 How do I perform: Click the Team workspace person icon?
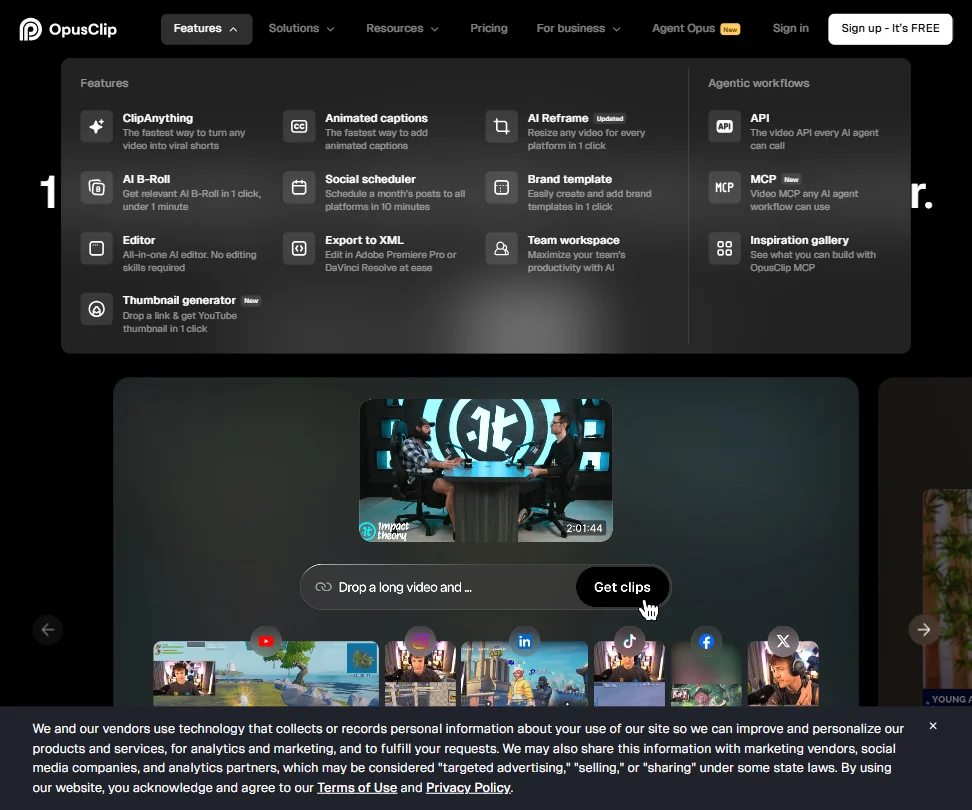[501, 249]
